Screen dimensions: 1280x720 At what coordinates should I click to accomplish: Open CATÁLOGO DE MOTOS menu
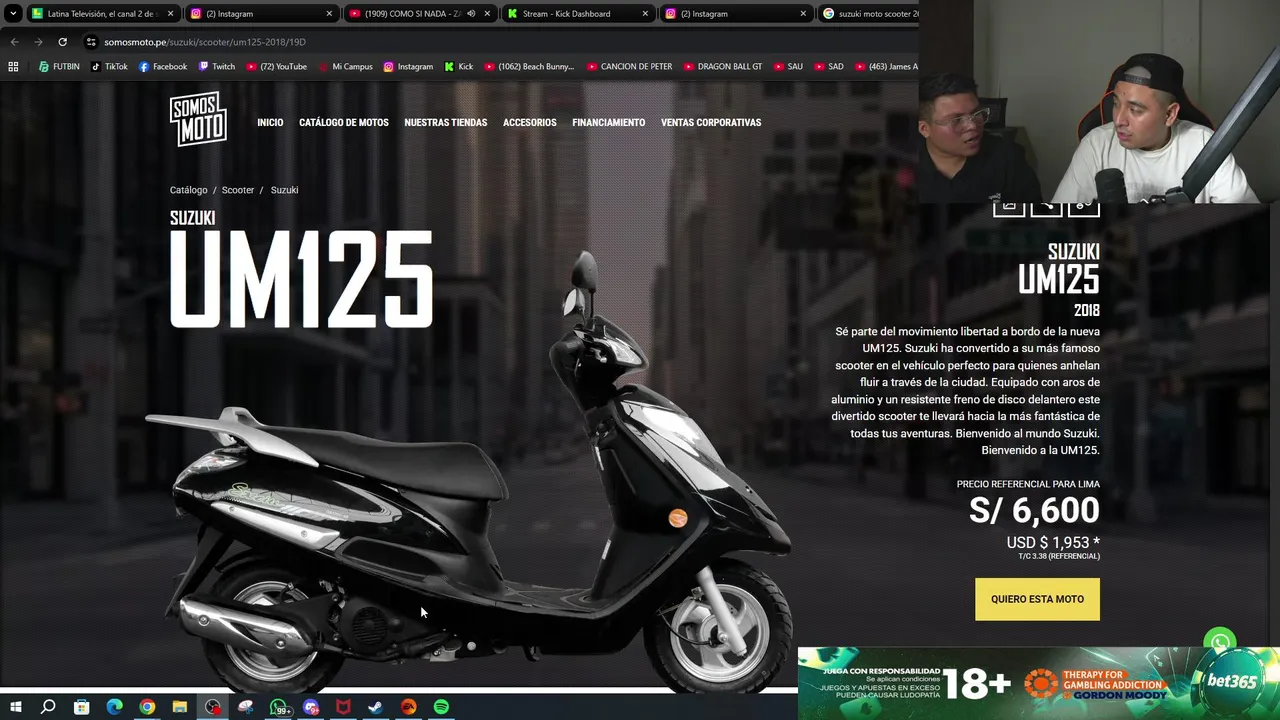click(344, 123)
